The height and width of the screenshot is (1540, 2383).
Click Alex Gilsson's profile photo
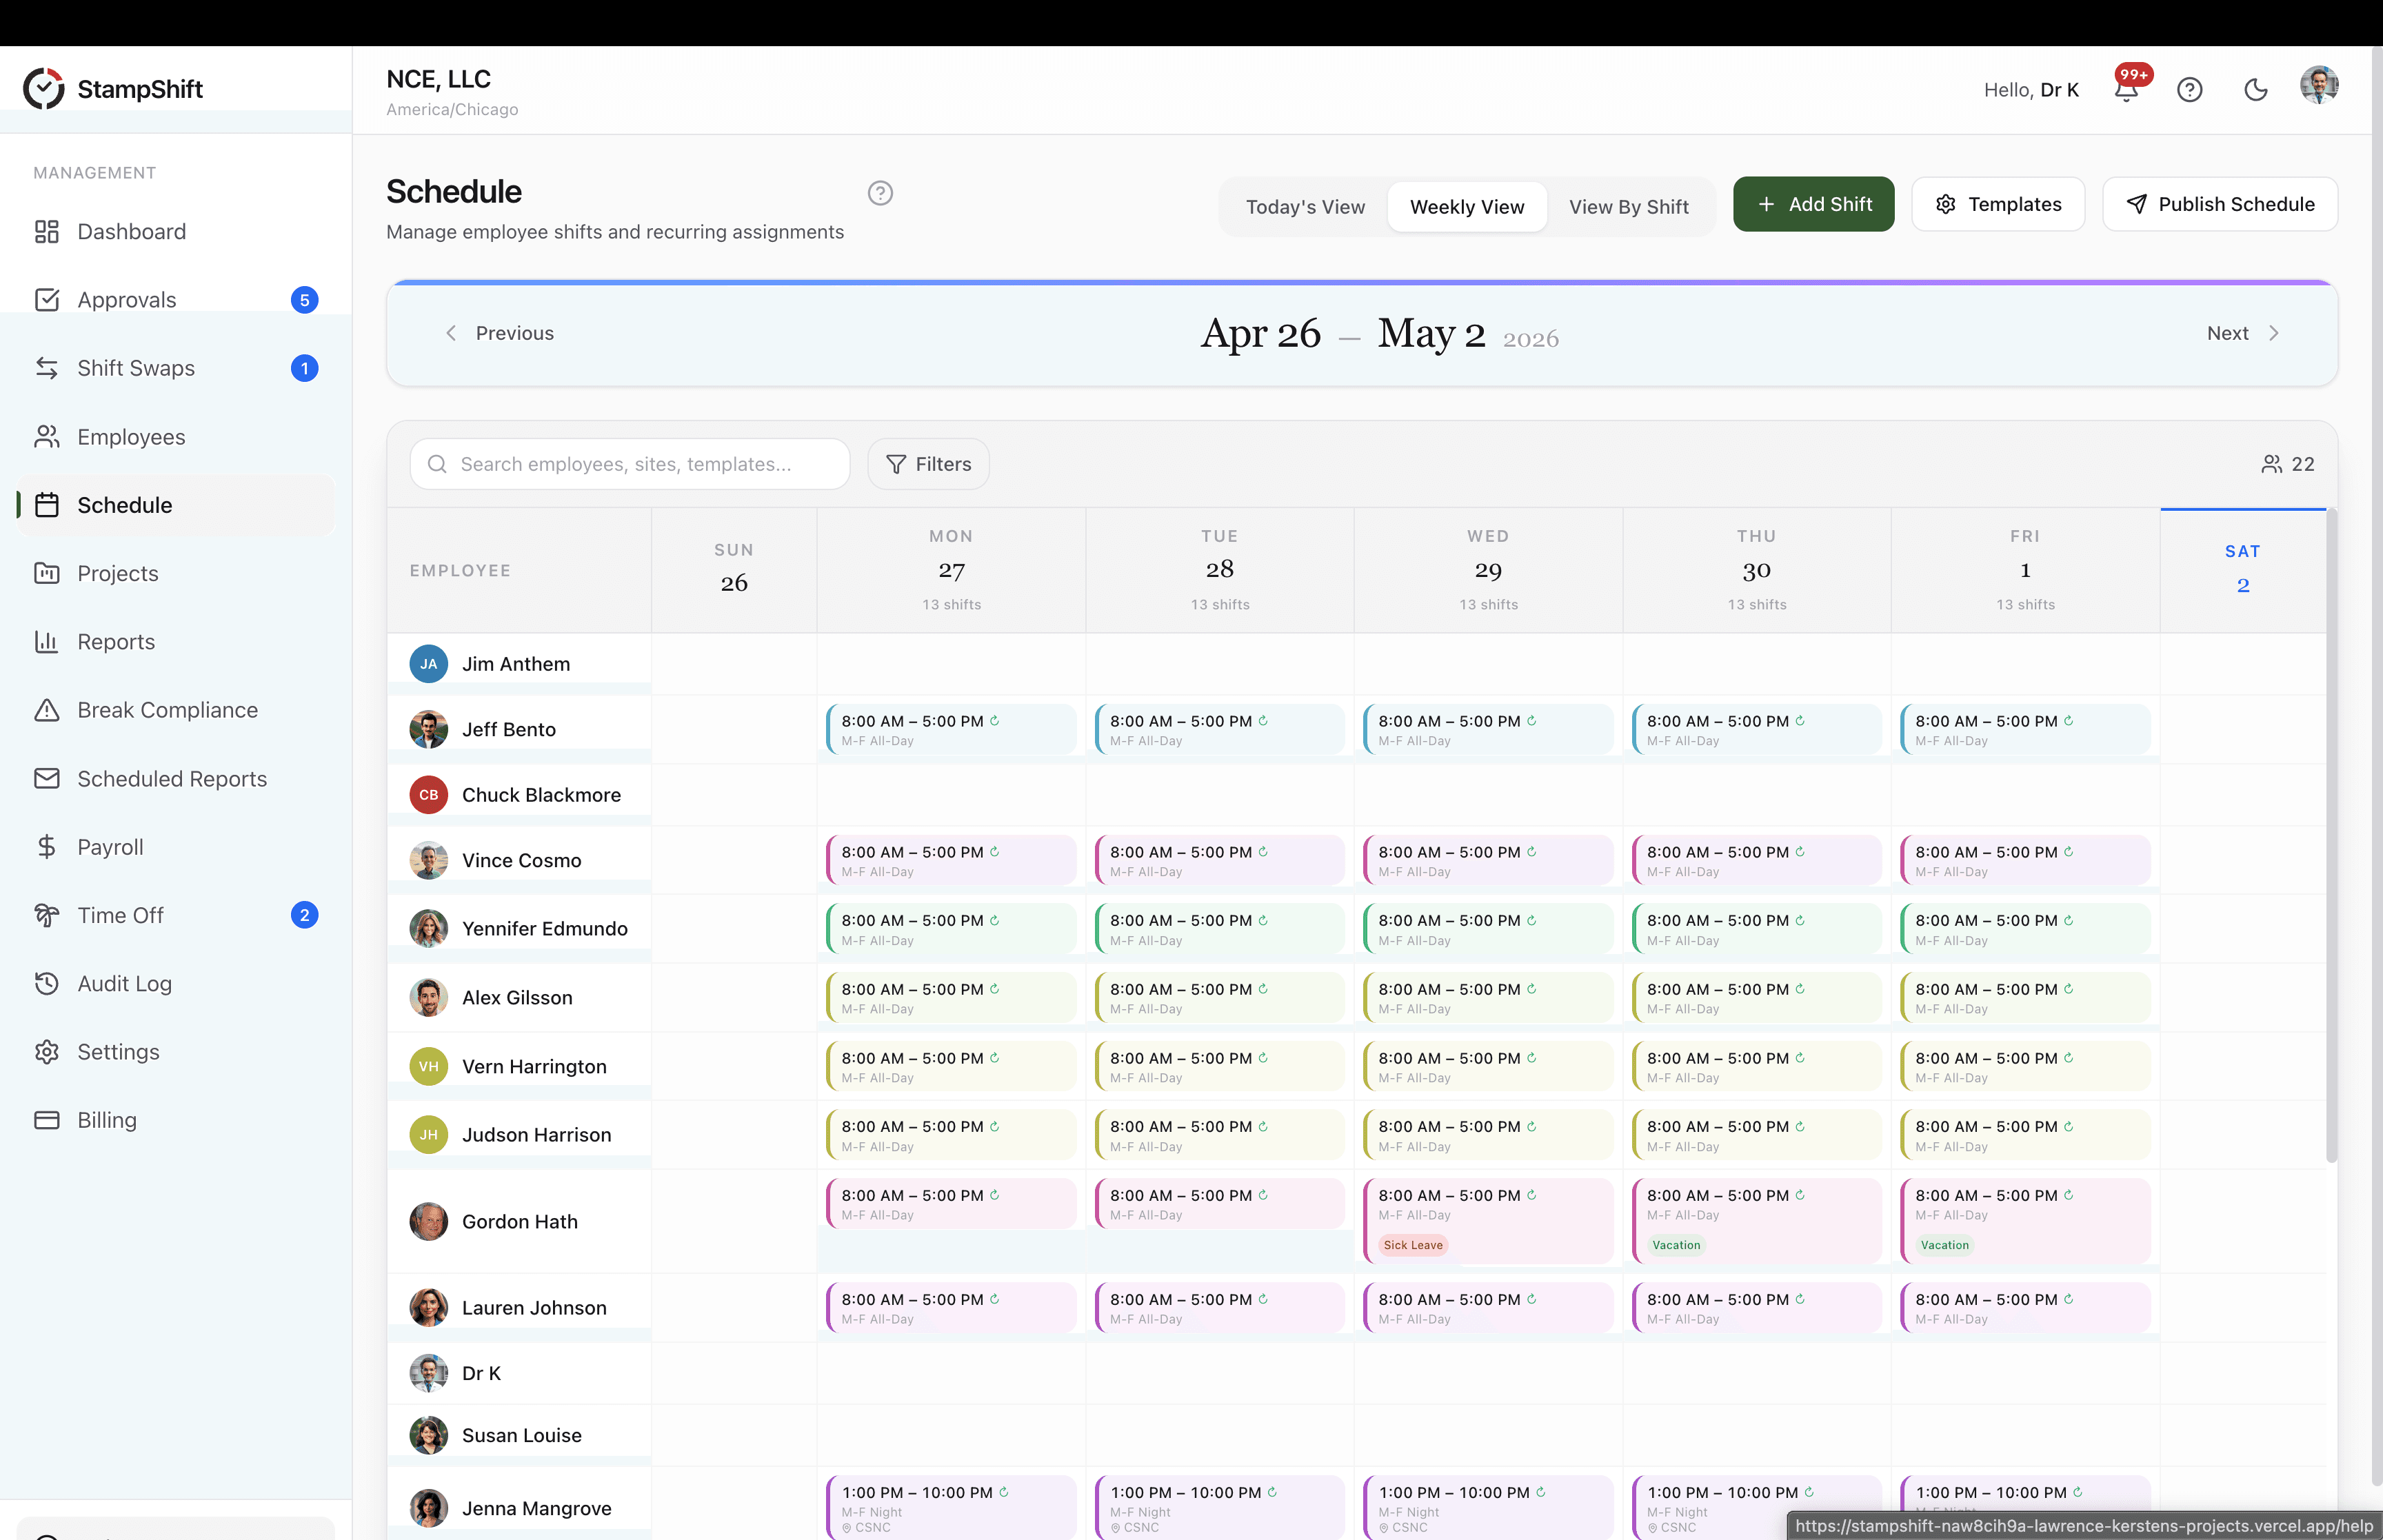pos(428,998)
